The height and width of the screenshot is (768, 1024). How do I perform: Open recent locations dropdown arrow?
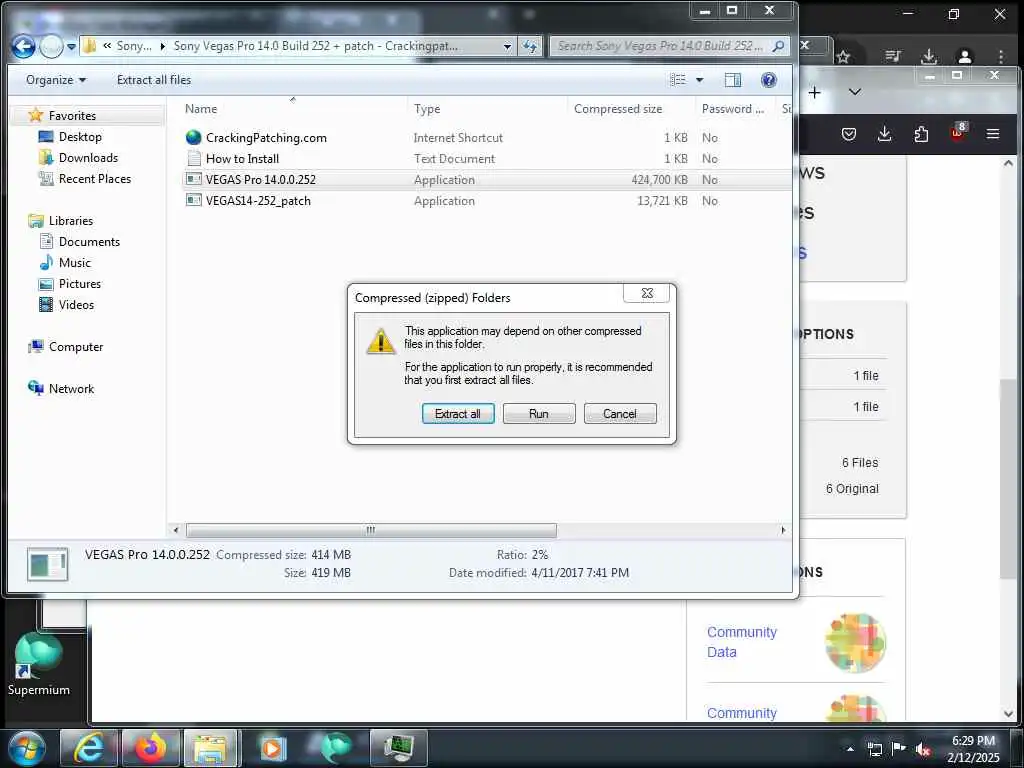[71, 47]
